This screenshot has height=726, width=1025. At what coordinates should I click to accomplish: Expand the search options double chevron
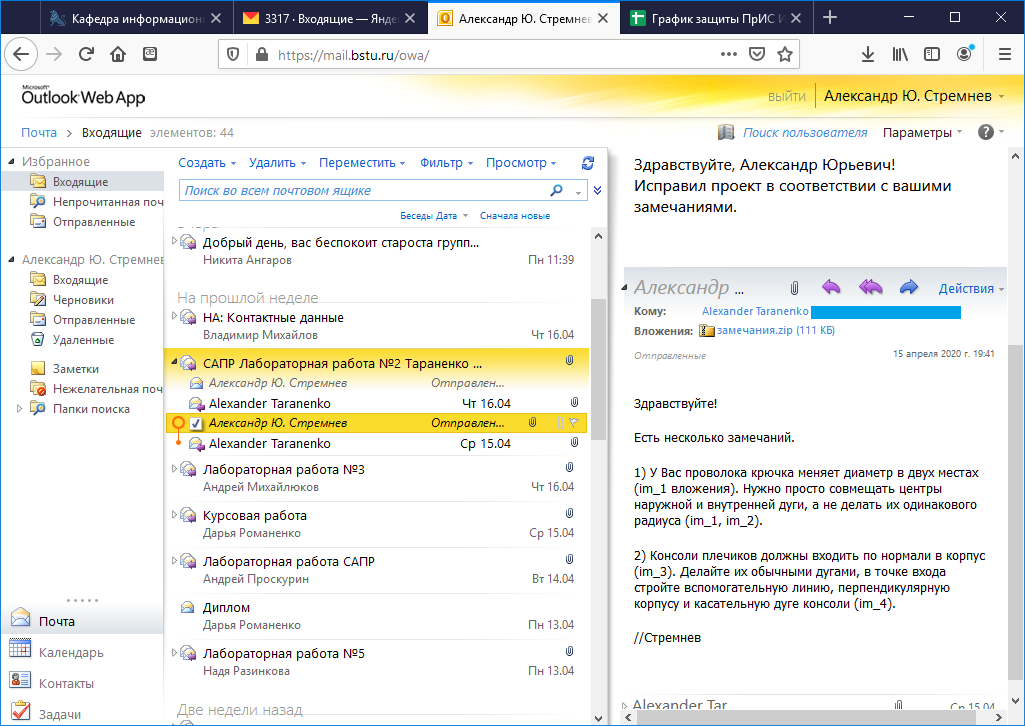pyautogui.click(x=597, y=190)
